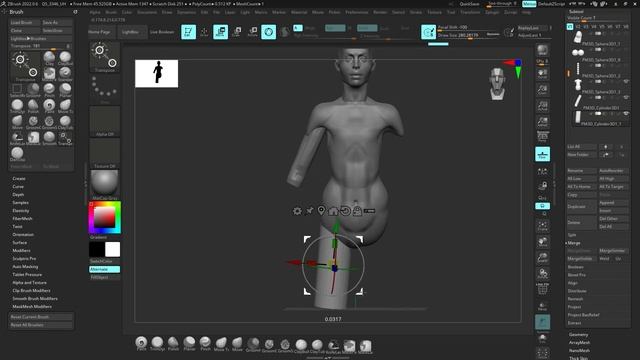Open the MatCap Gray material picker
Viewport: 640px width, 360px height.
(104, 184)
